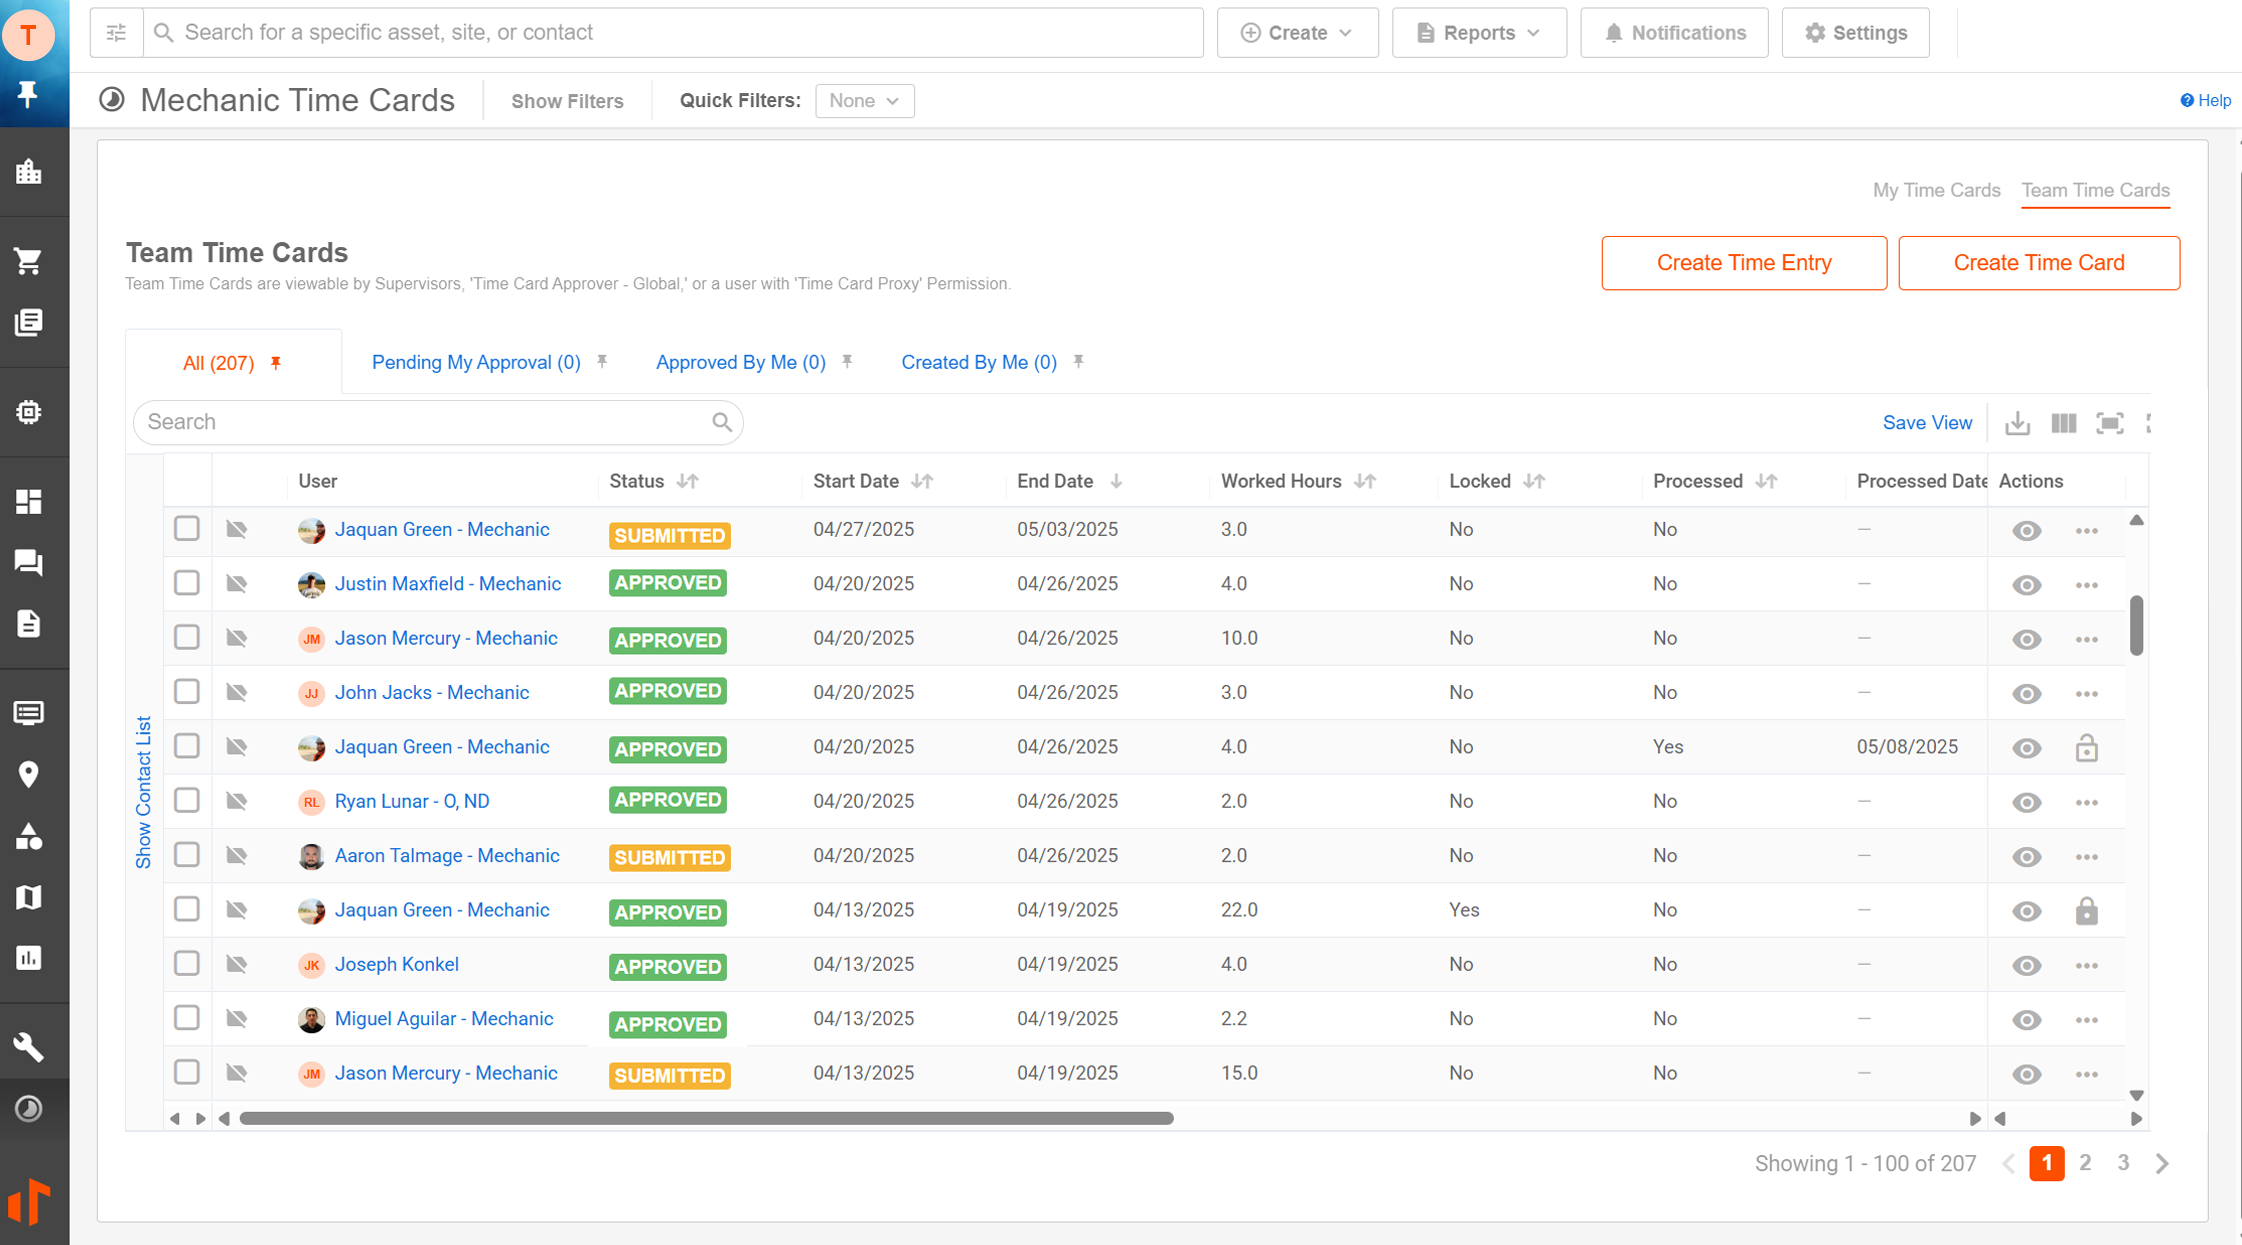This screenshot has width=2242, height=1245.
Task: View John Jacks time card eye icon
Action: click(2026, 693)
